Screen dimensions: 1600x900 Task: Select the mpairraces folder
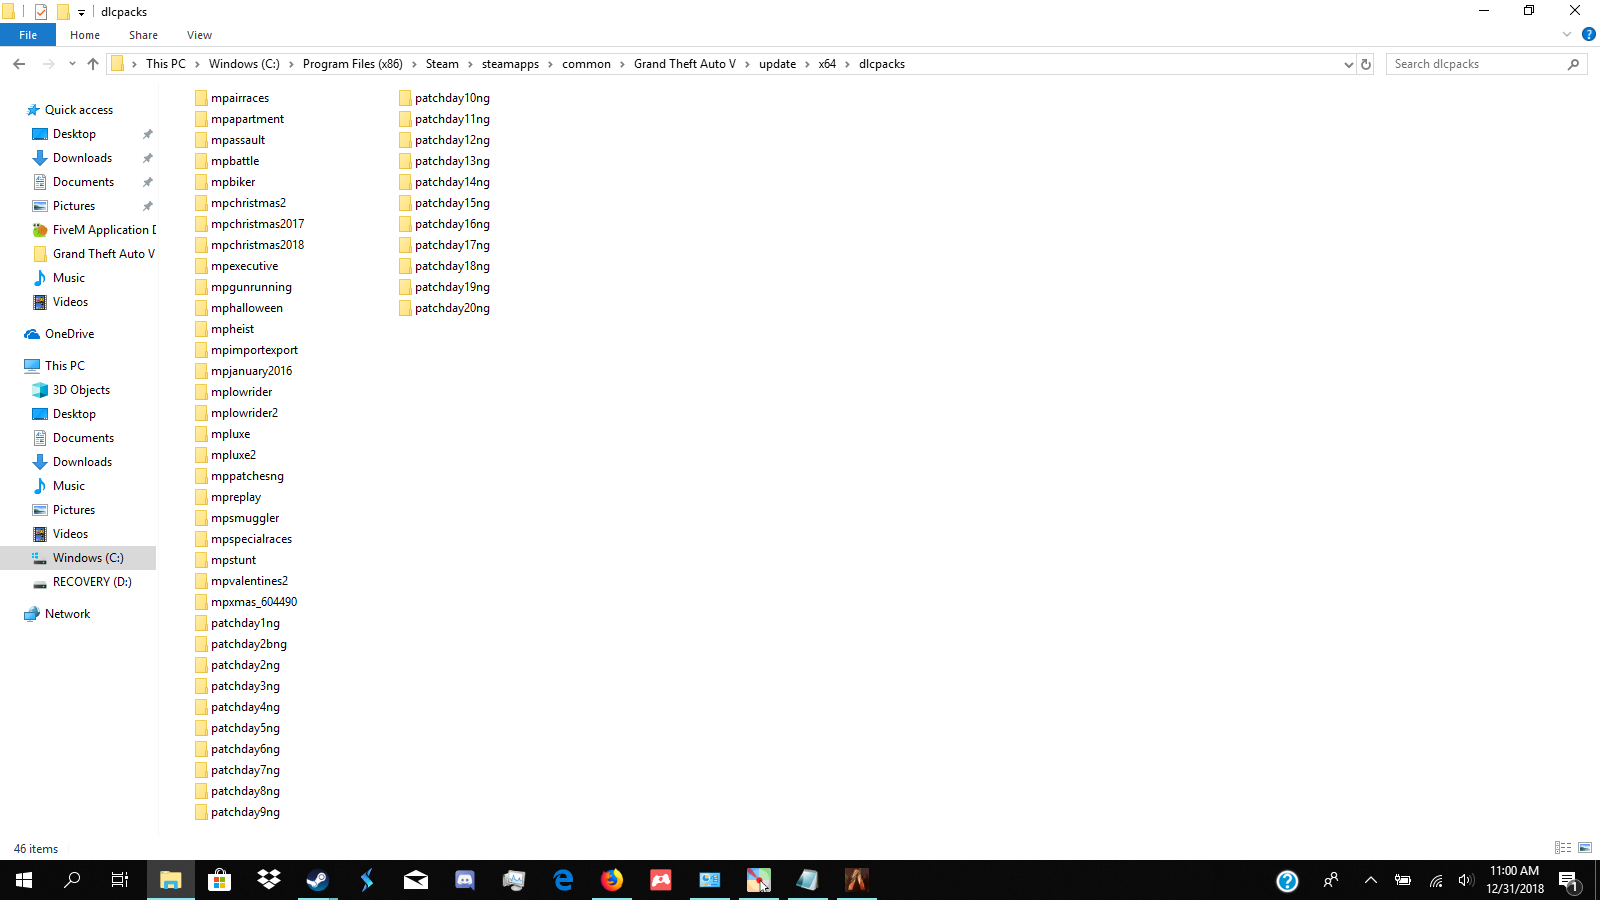coord(232,98)
